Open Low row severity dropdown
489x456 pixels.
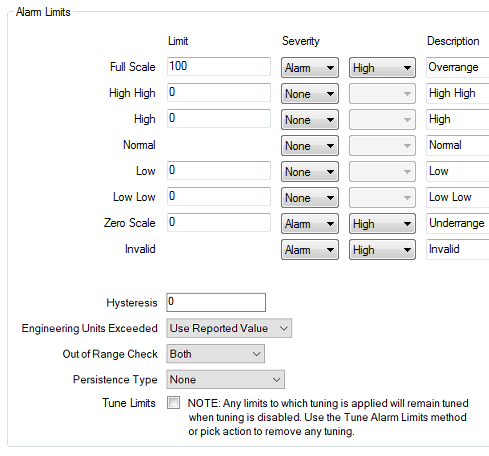tap(310, 172)
